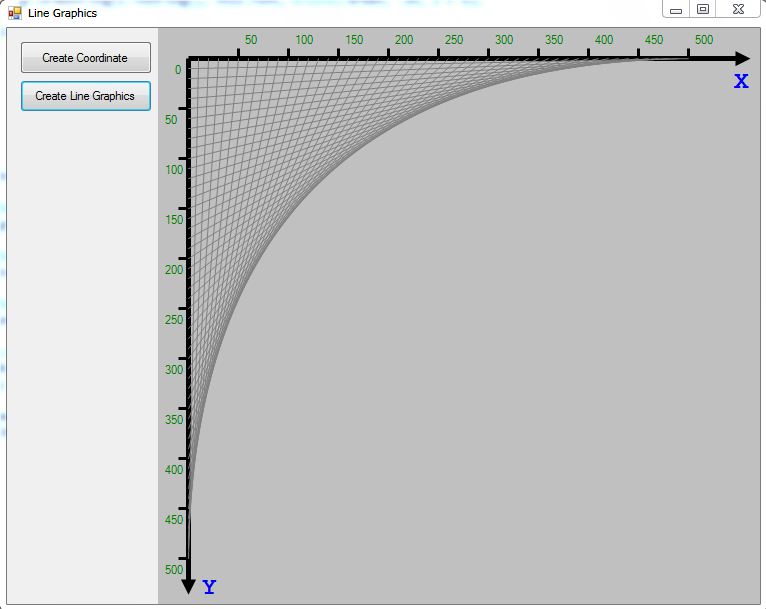This screenshot has height=609, width=766.
Task: Click the 350 label on the X axis
Action: click(554, 40)
